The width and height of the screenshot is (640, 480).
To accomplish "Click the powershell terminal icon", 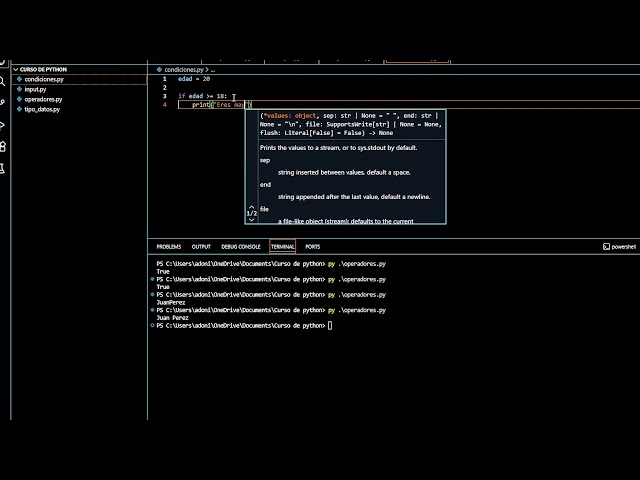I will [x=606, y=247].
